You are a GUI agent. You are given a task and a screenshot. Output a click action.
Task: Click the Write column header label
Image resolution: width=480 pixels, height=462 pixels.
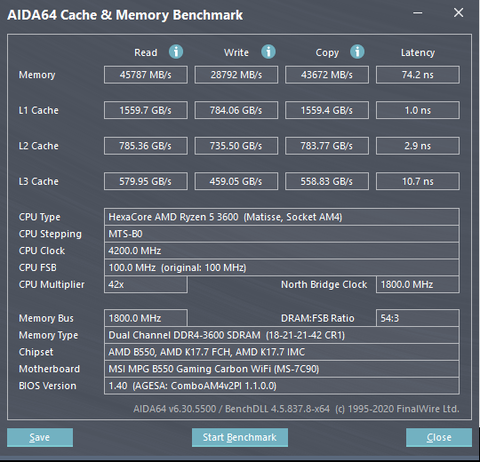pyautogui.click(x=236, y=53)
